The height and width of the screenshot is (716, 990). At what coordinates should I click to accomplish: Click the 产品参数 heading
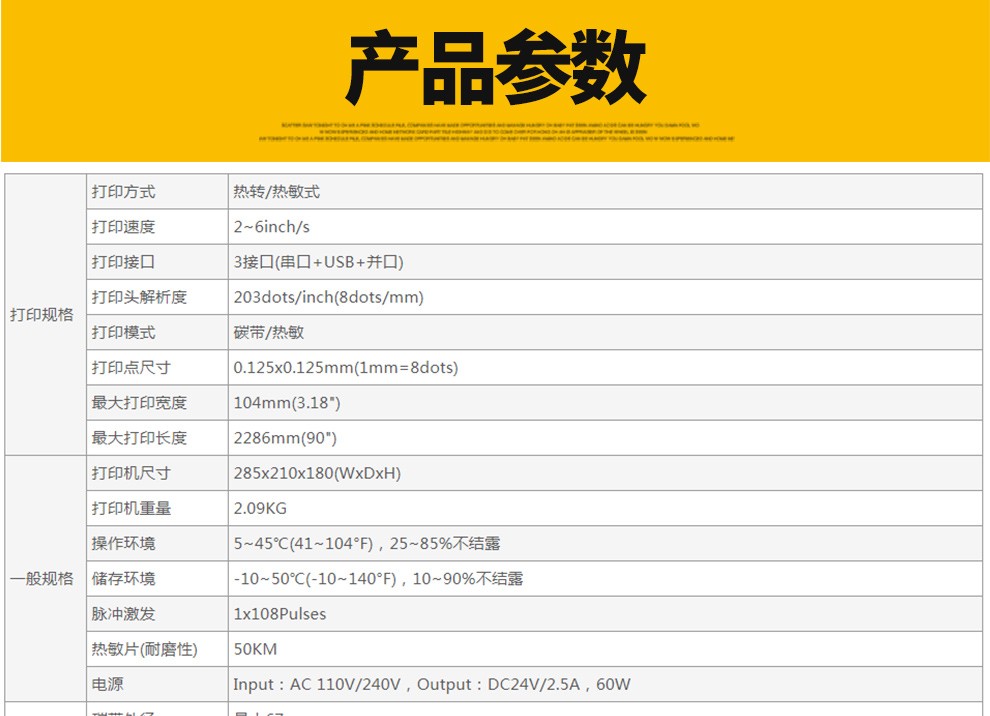pyautogui.click(x=496, y=67)
